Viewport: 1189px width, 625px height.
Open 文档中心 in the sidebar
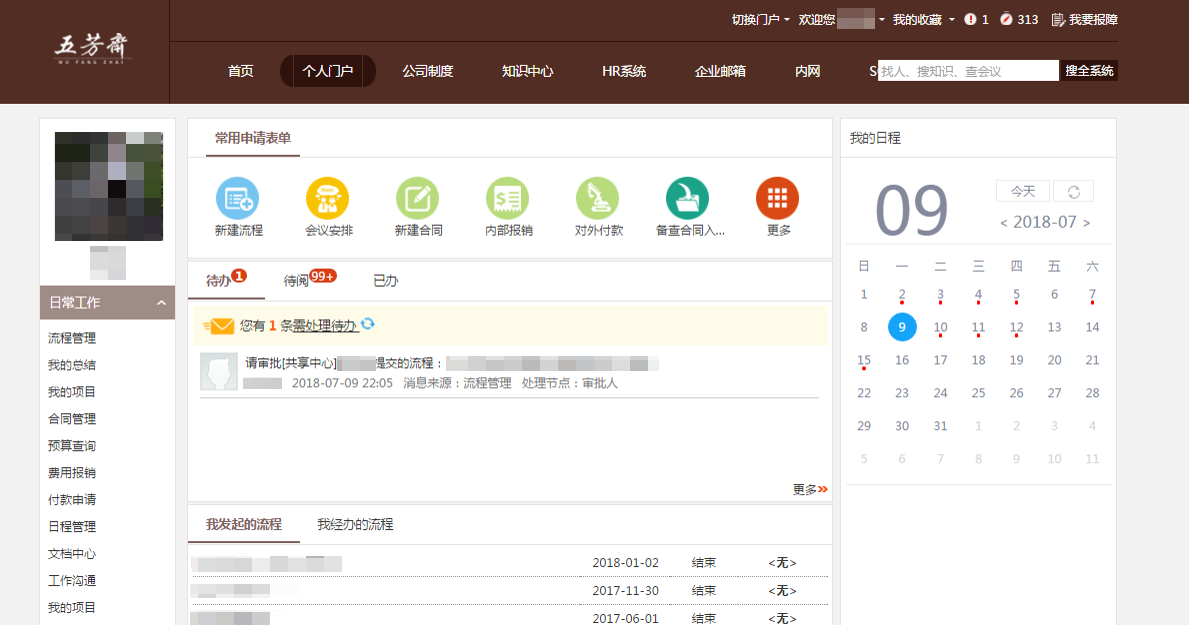71,554
